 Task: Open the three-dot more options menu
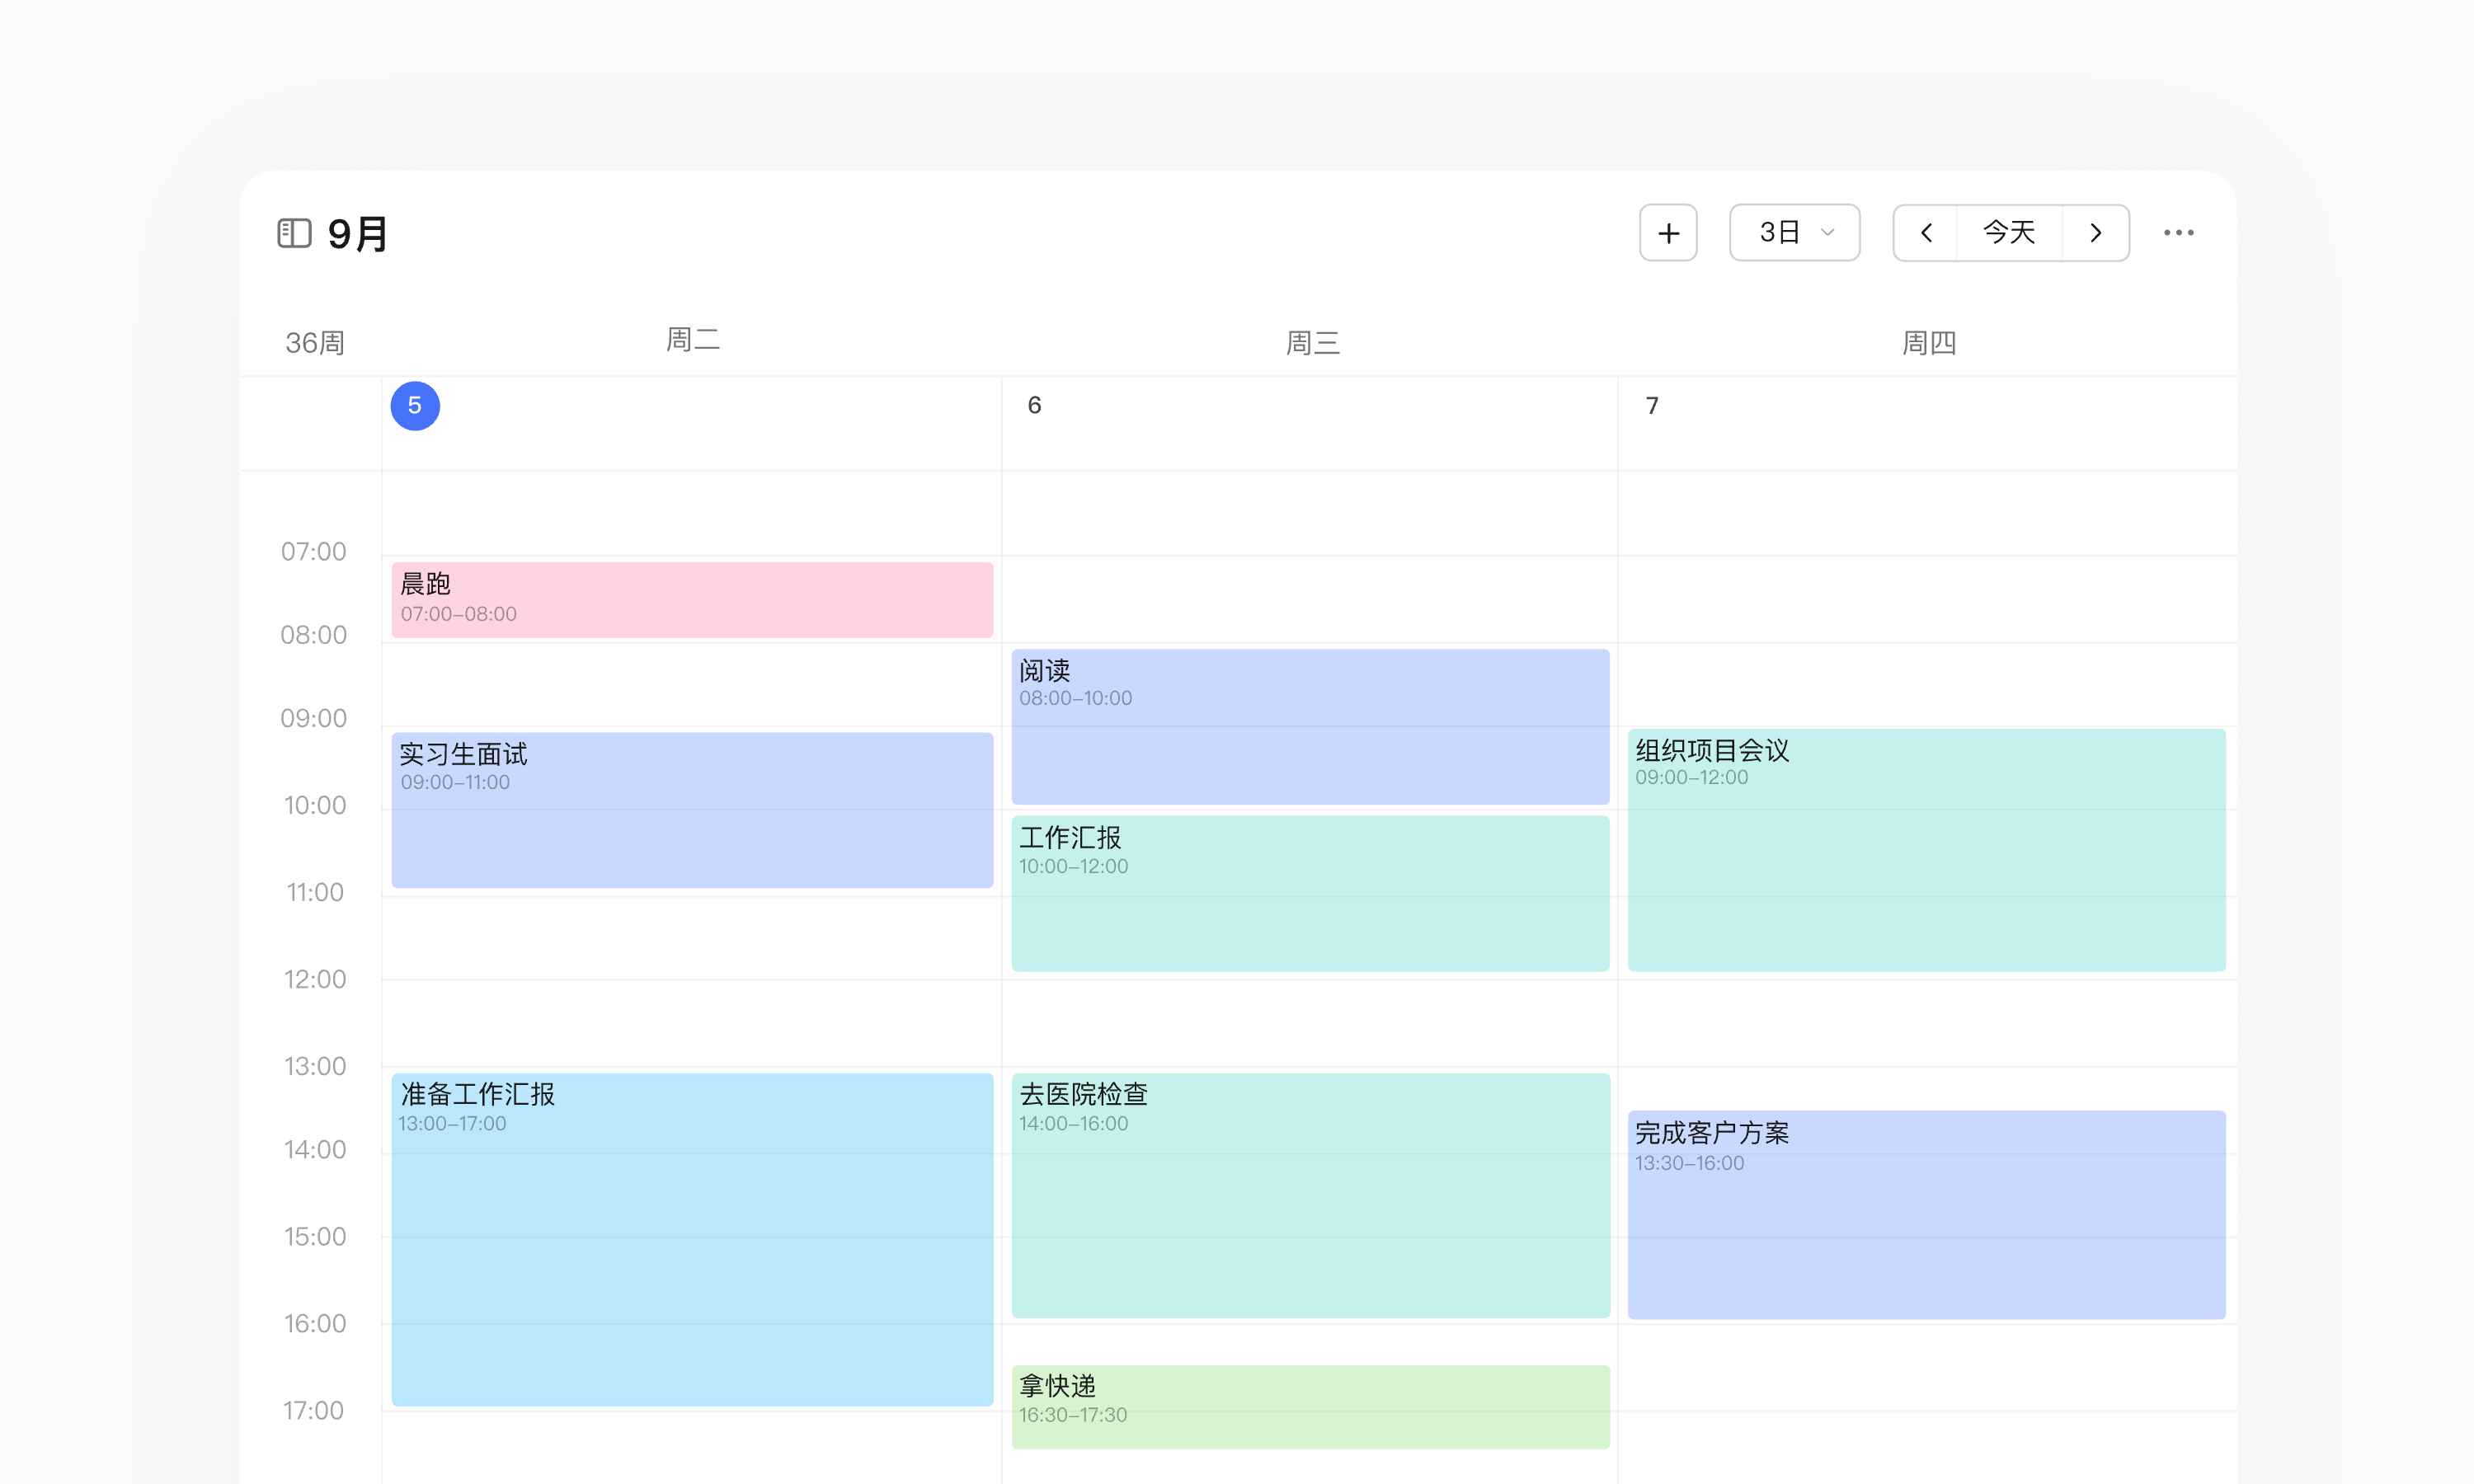coord(2178,233)
